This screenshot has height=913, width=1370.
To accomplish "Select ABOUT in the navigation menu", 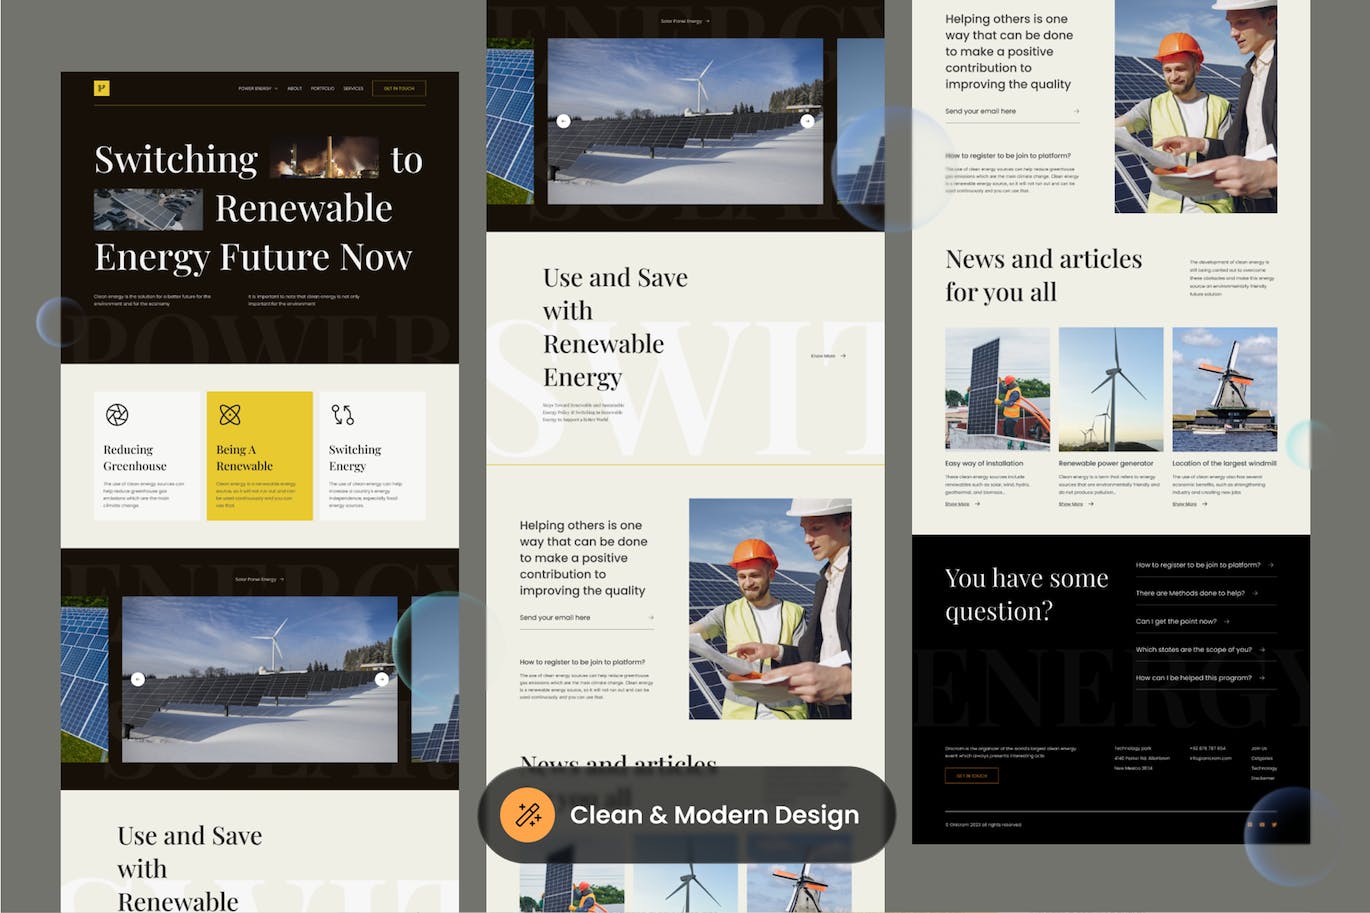I will 294,88.
